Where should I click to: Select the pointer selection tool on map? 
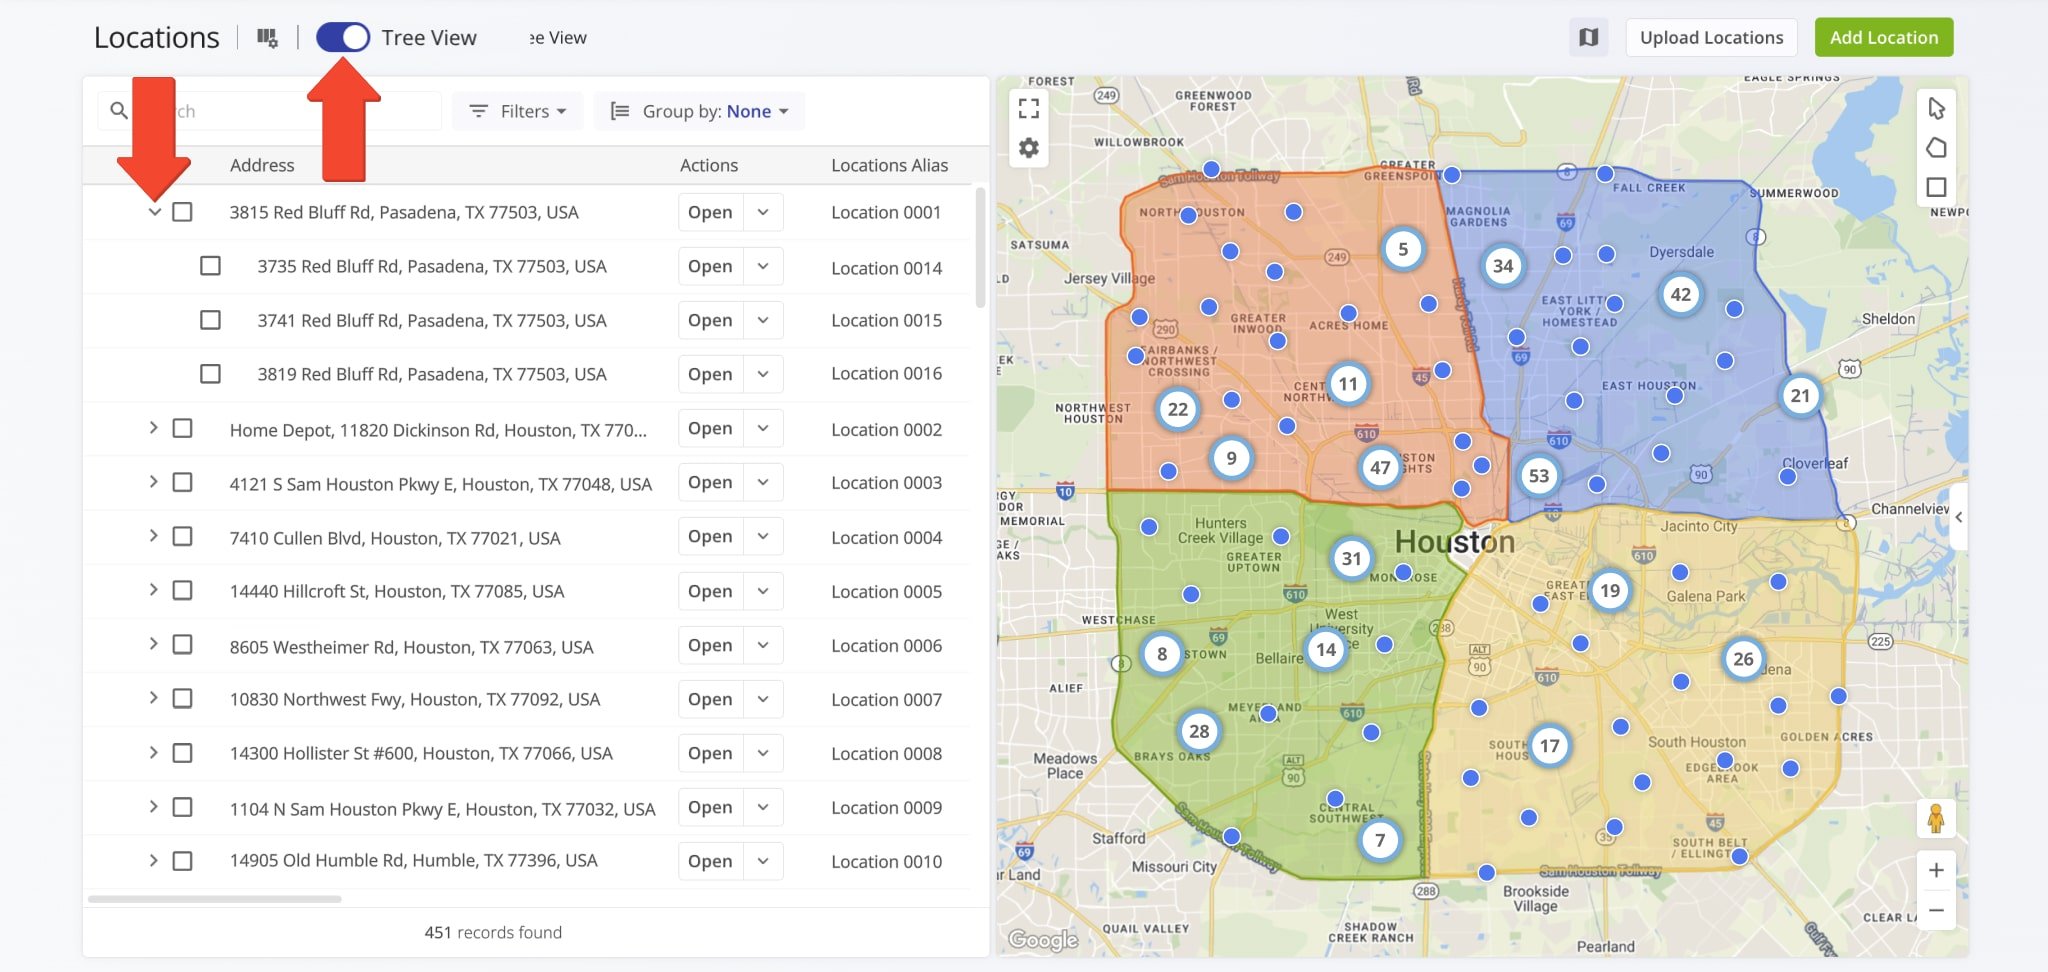(x=1936, y=108)
